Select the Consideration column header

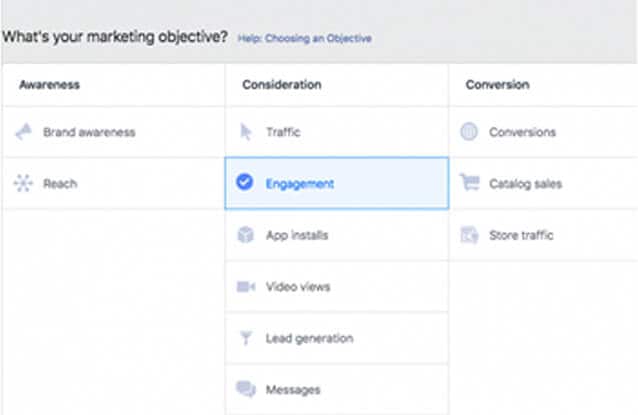click(281, 85)
